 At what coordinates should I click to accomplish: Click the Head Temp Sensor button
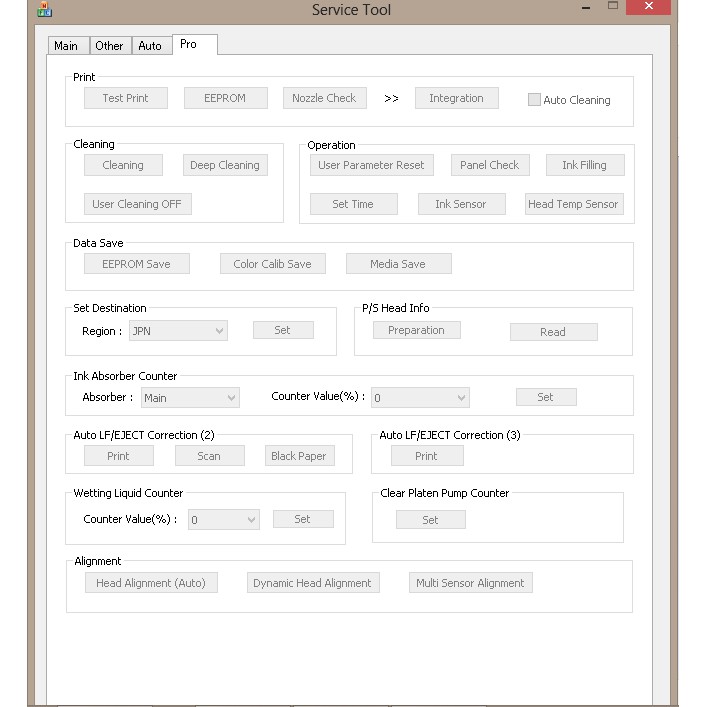[573, 204]
